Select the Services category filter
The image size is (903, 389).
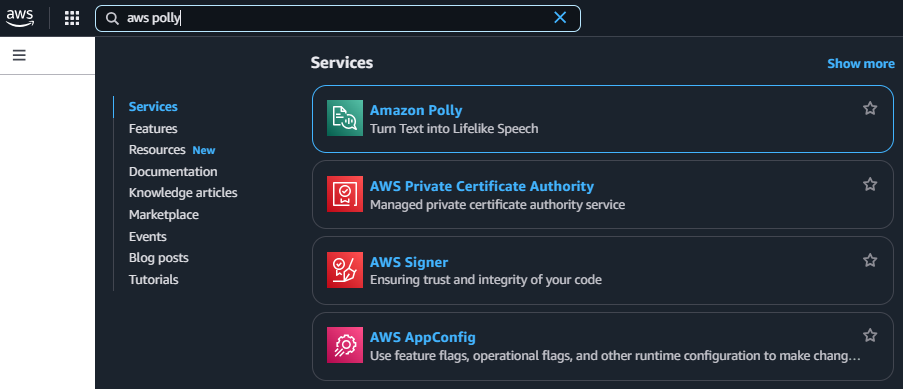pos(153,107)
